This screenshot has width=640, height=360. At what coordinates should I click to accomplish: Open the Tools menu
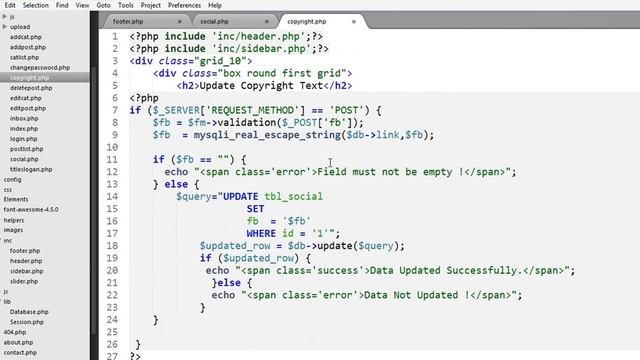[x=126, y=5]
